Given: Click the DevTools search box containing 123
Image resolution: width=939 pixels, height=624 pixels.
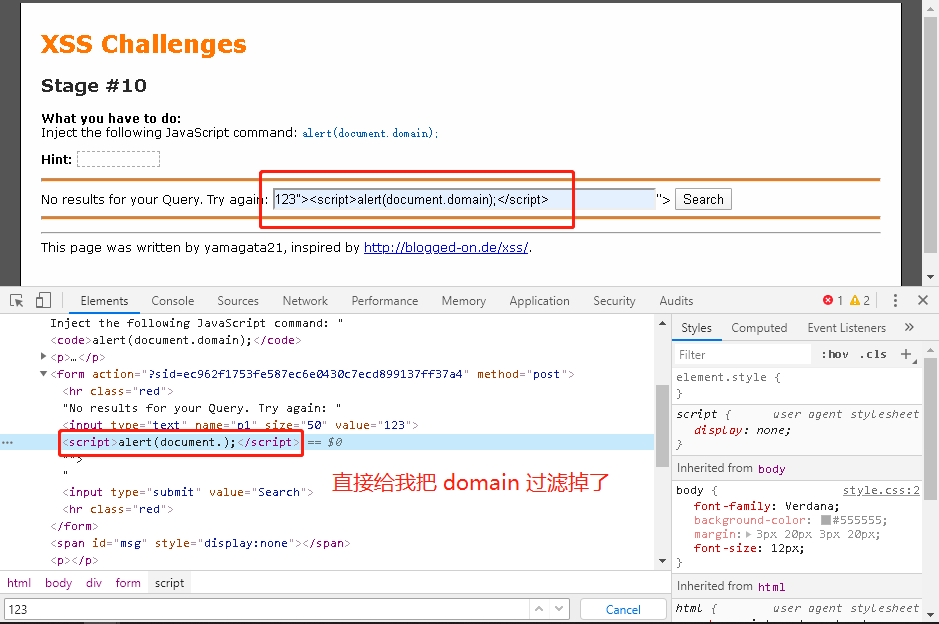Looking at the screenshot, I should point(266,609).
